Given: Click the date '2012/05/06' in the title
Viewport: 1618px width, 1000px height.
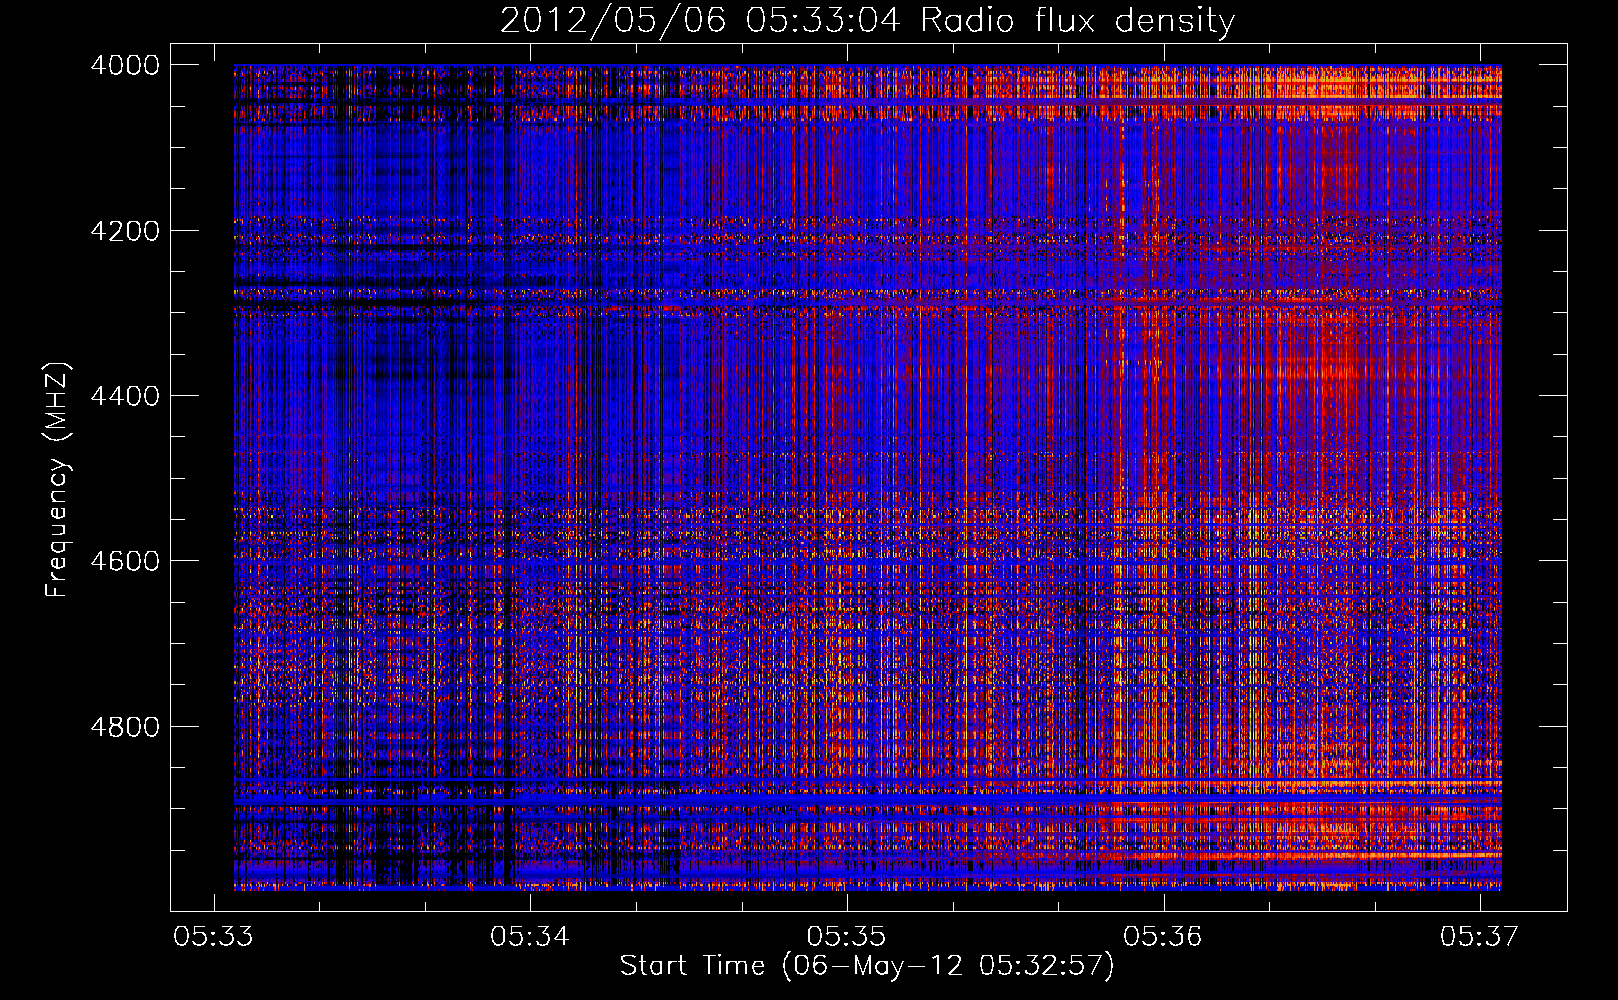Looking at the screenshot, I should 612,21.
